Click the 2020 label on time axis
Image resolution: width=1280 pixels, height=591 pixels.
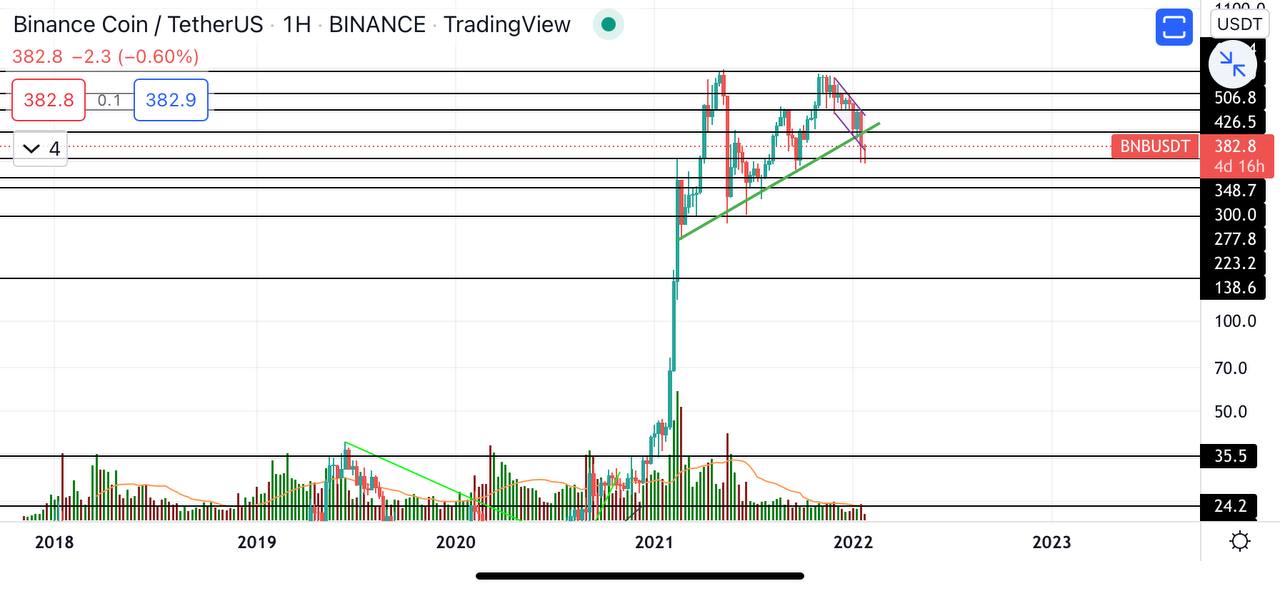pyautogui.click(x=455, y=542)
